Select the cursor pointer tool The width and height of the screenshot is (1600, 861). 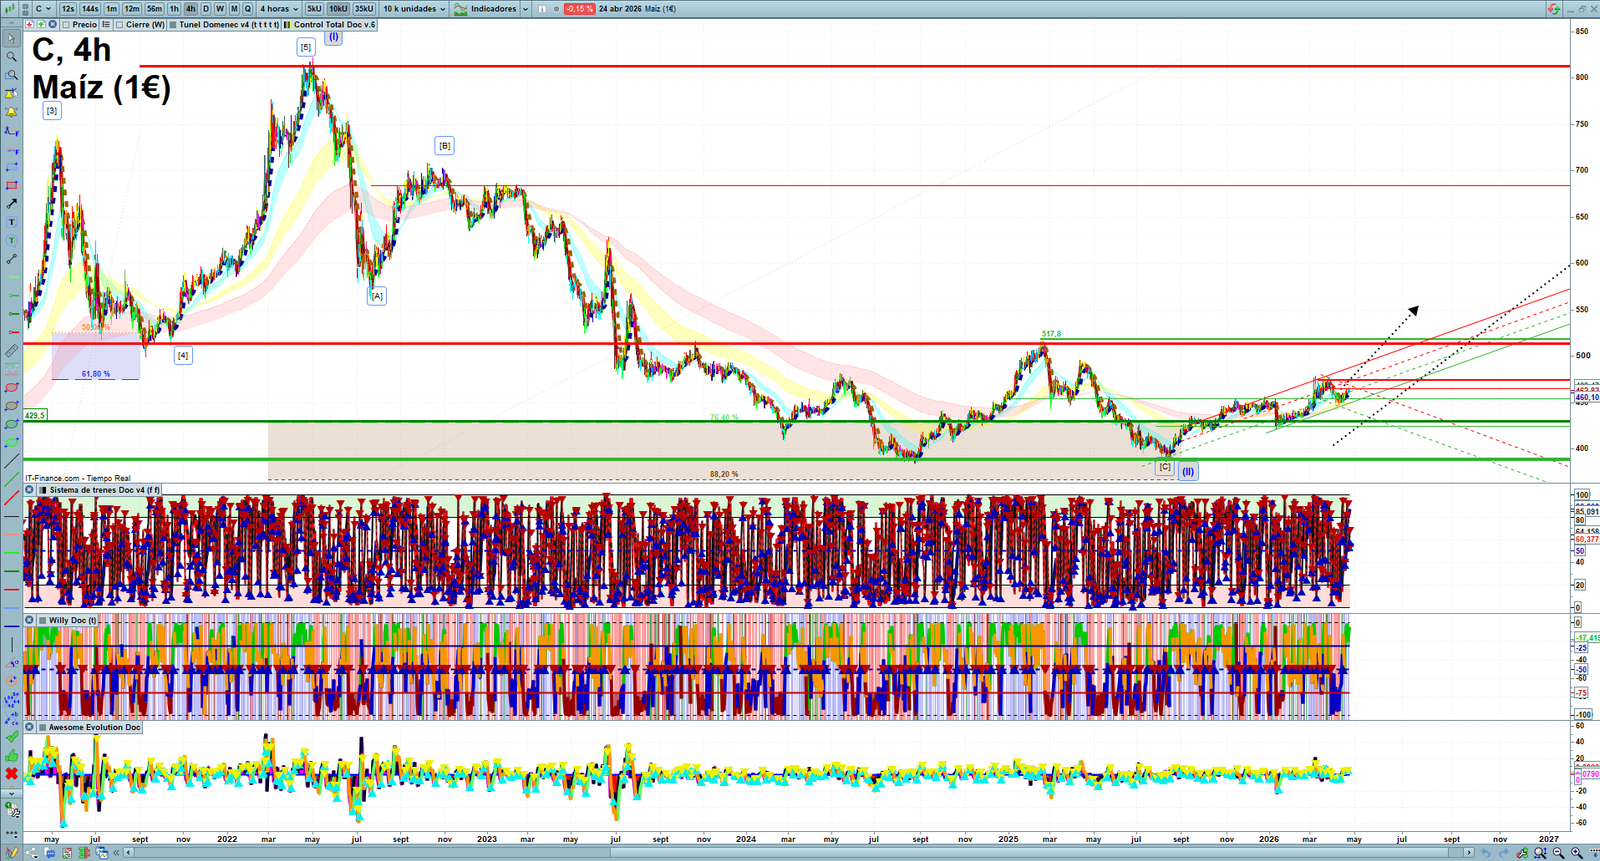[11, 38]
